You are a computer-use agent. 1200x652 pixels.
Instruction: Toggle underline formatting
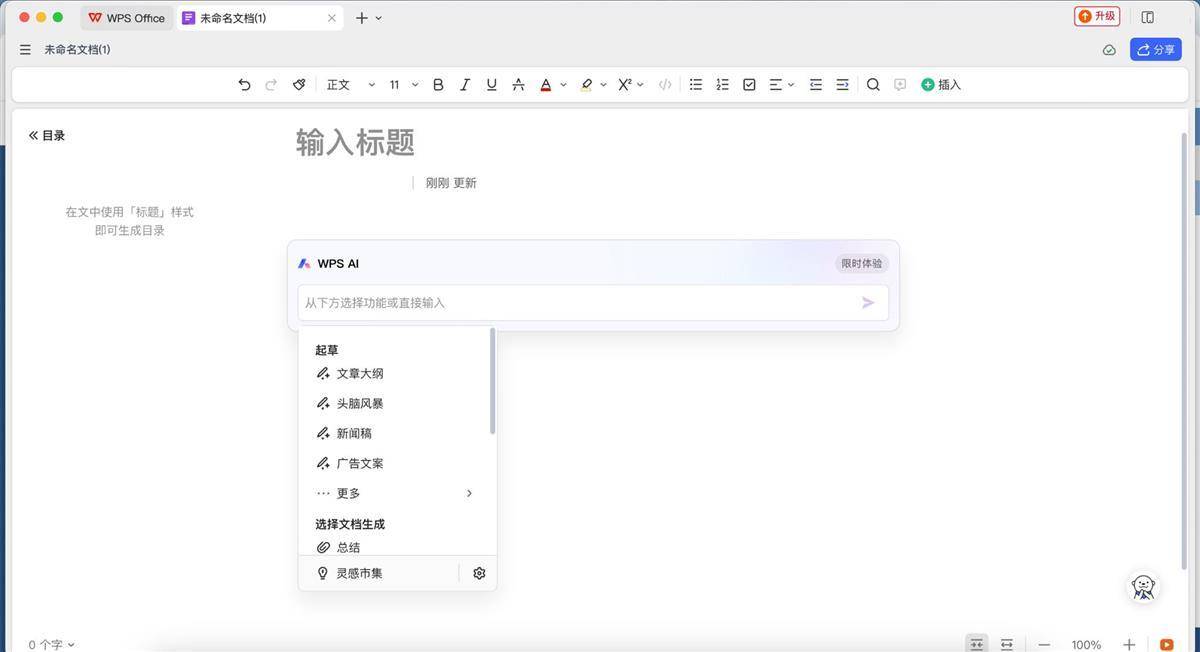tap(491, 85)
